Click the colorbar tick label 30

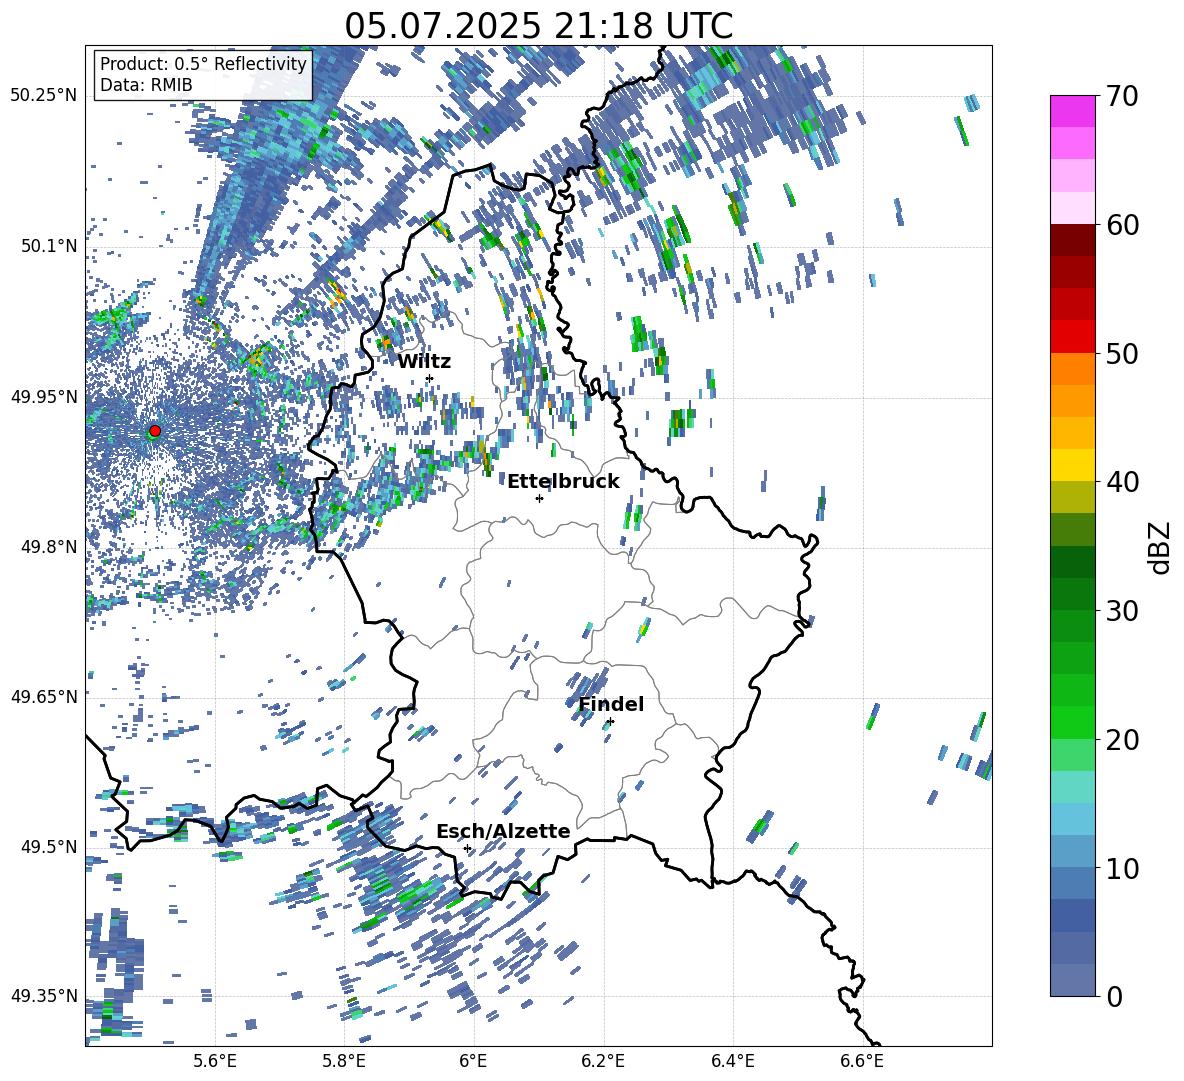1122,611
